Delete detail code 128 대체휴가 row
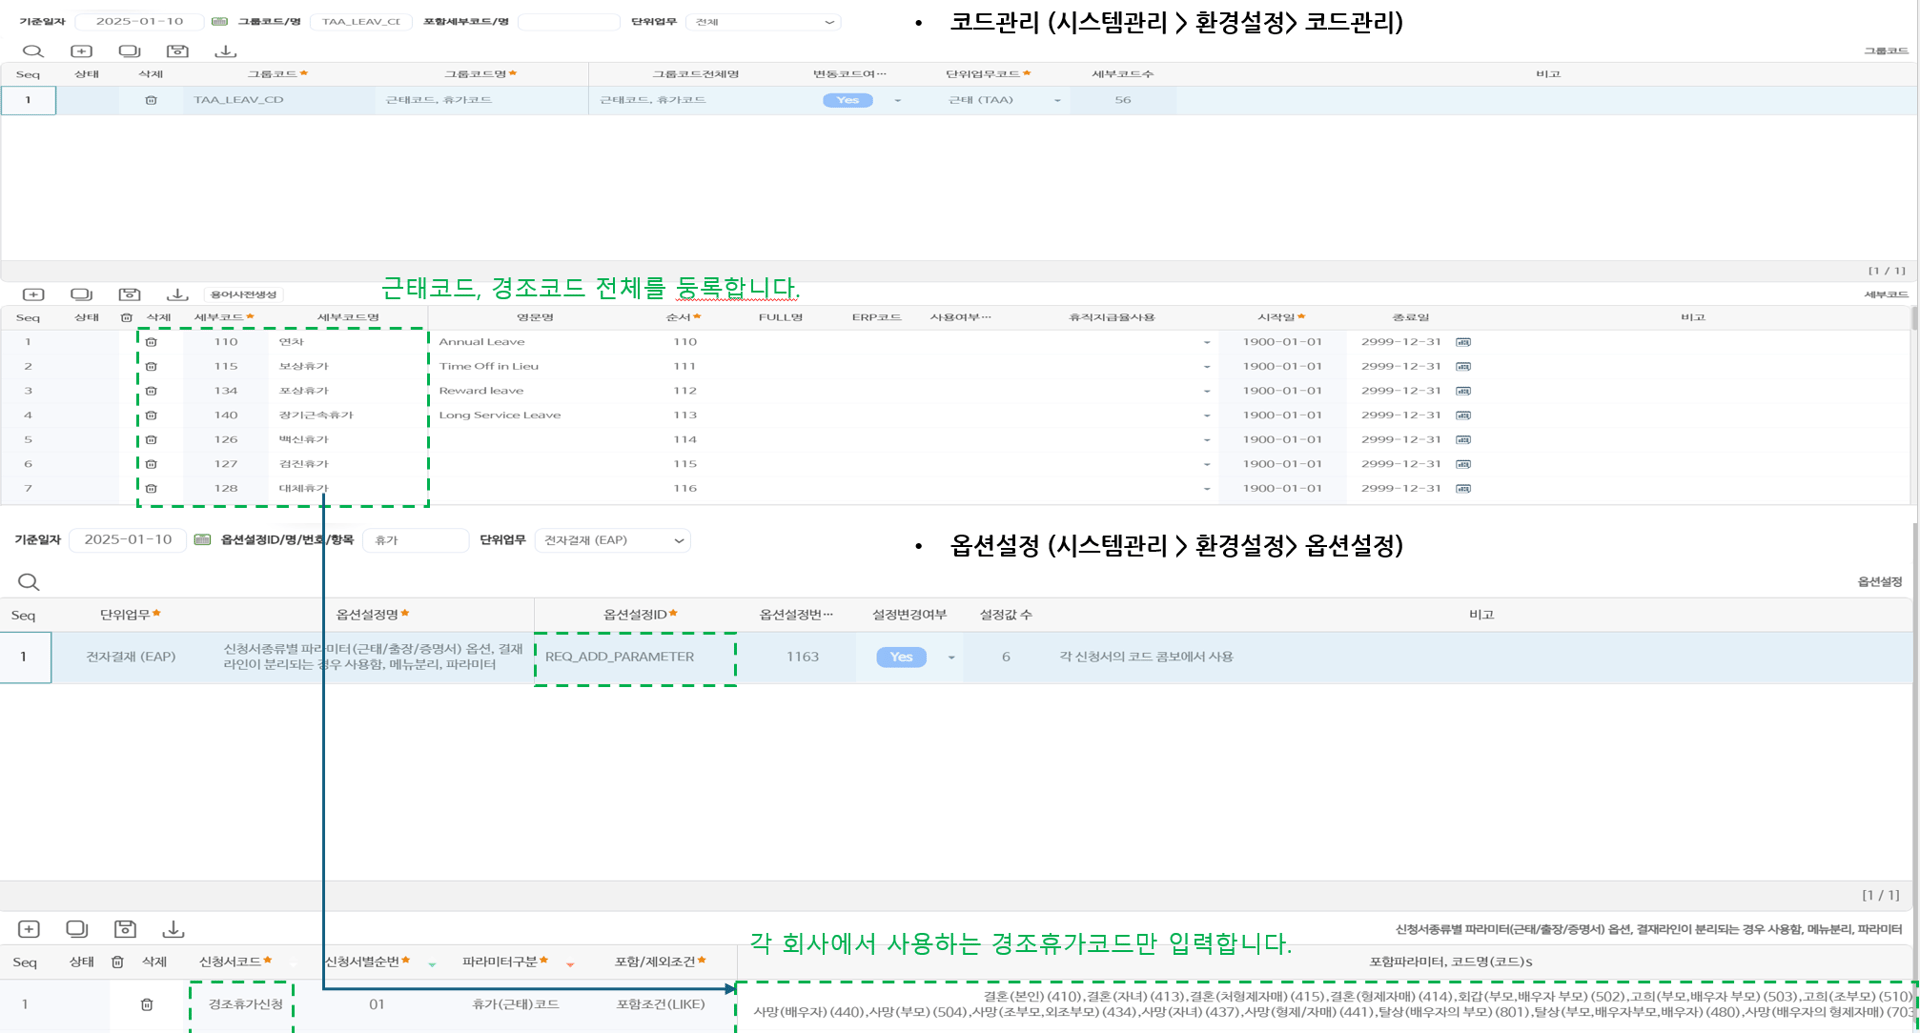The height and width of the screenshot is (1033, 1920). (x=151, y=489)
